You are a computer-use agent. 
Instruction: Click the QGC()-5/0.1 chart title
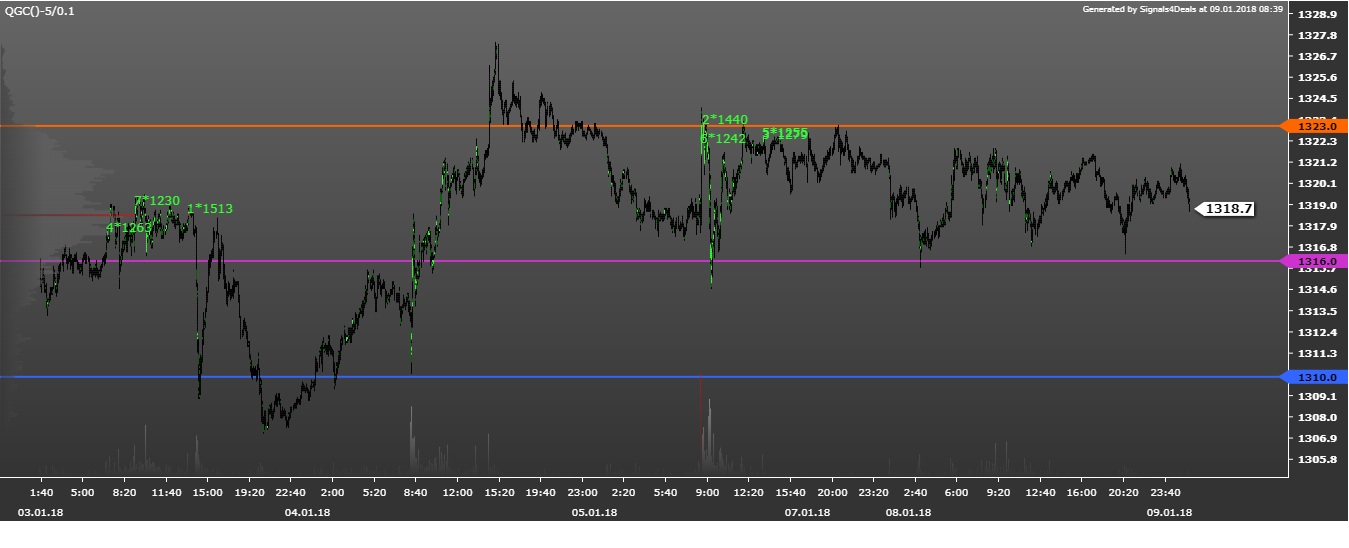click(39, 10)
